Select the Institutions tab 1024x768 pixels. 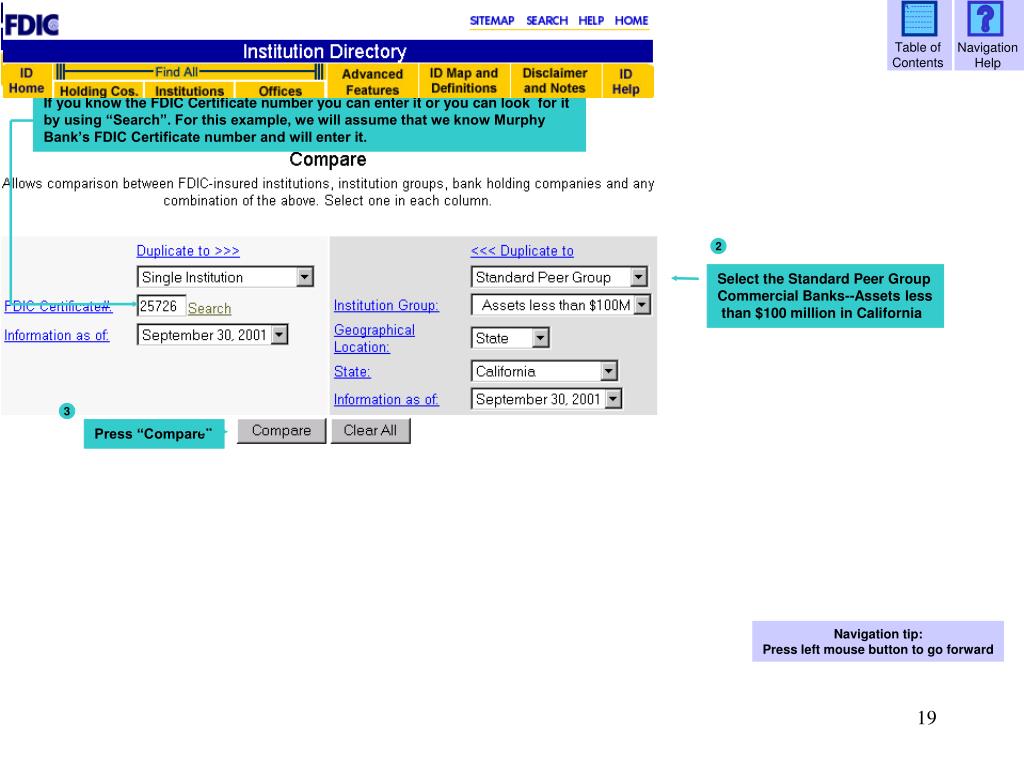pyautogui.click(x=189, y=91)
